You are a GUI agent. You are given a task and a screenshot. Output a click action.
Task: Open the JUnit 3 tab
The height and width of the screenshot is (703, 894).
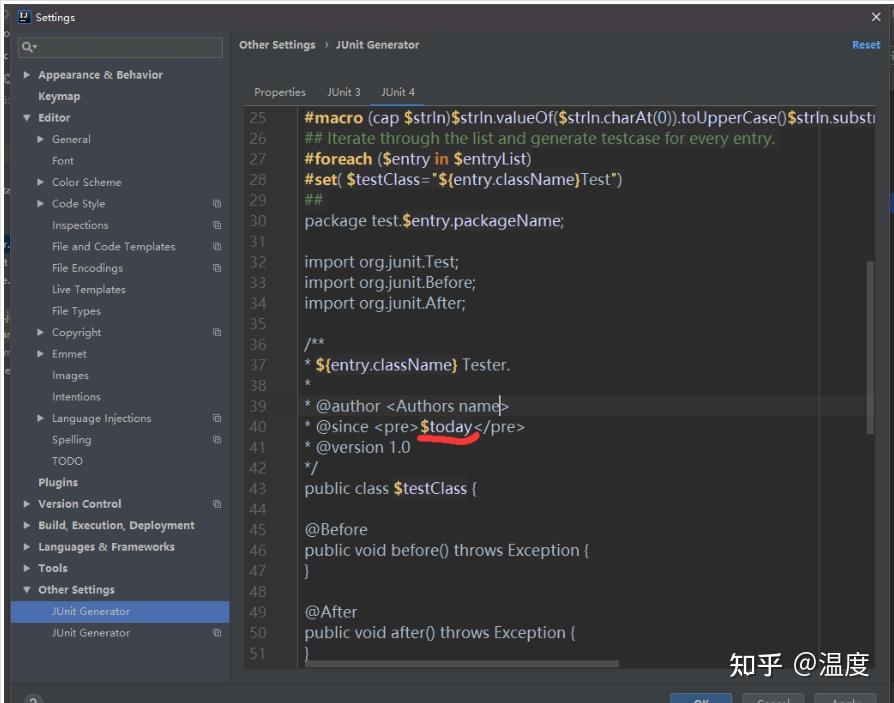[344, 92]
